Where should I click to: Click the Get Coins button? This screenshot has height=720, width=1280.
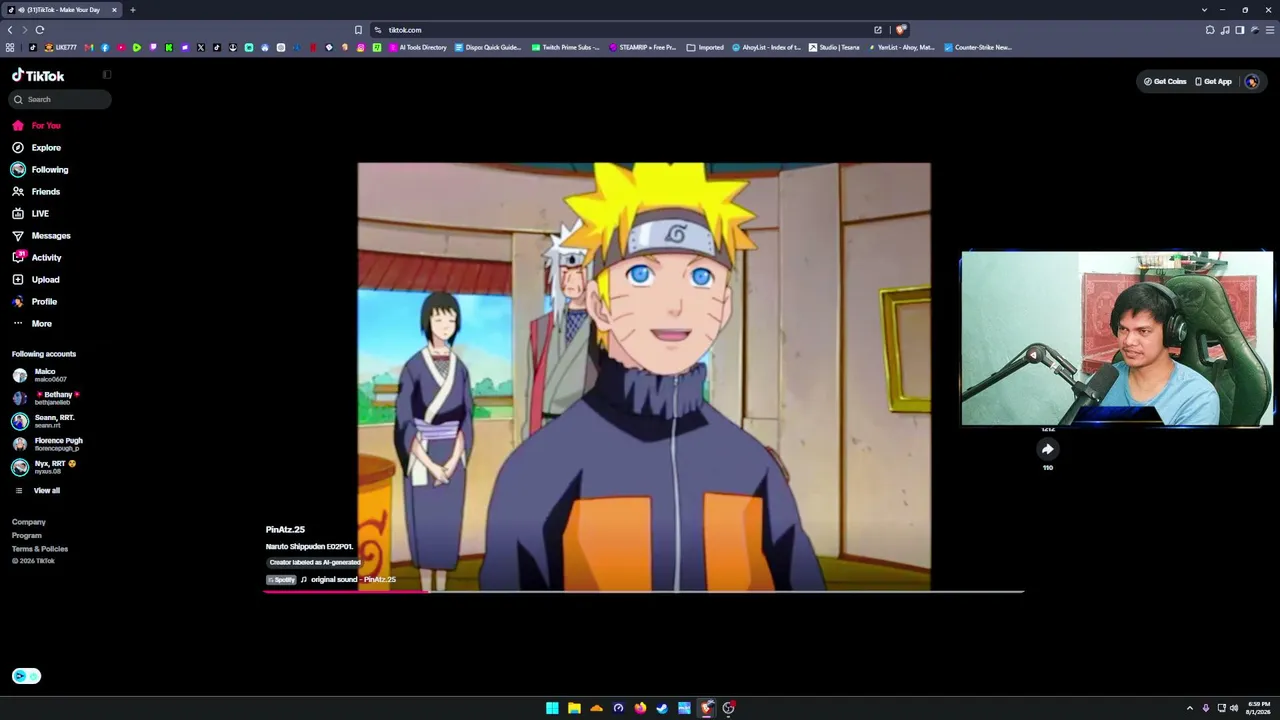click(x=1165, y=81)
